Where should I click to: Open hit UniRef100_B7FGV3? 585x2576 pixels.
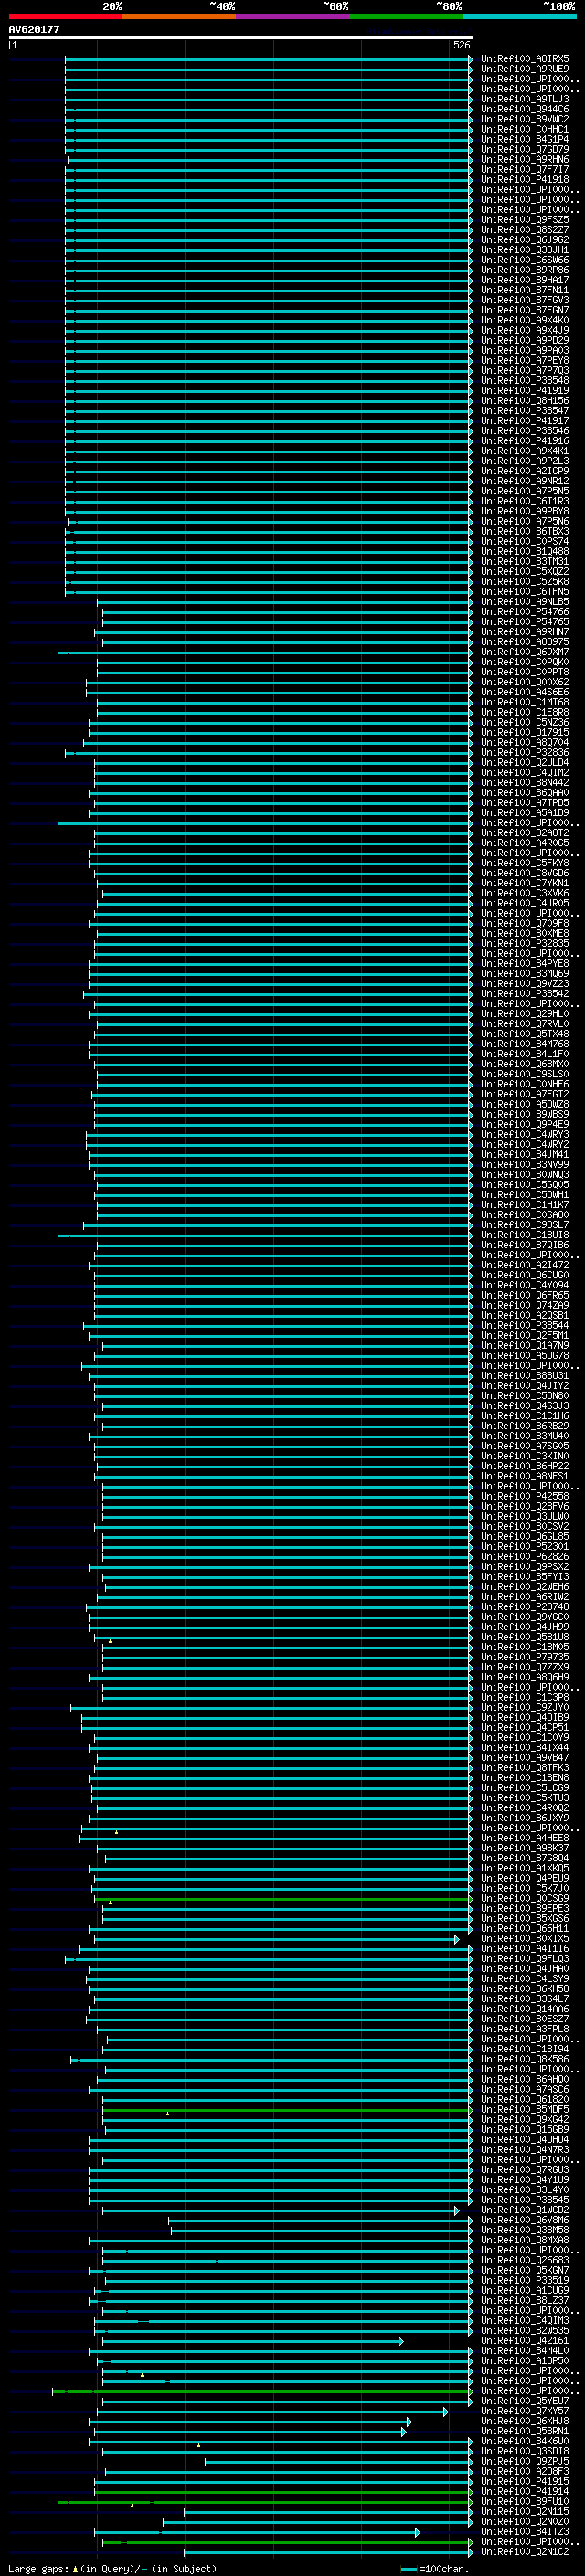[x=525, y=300]
